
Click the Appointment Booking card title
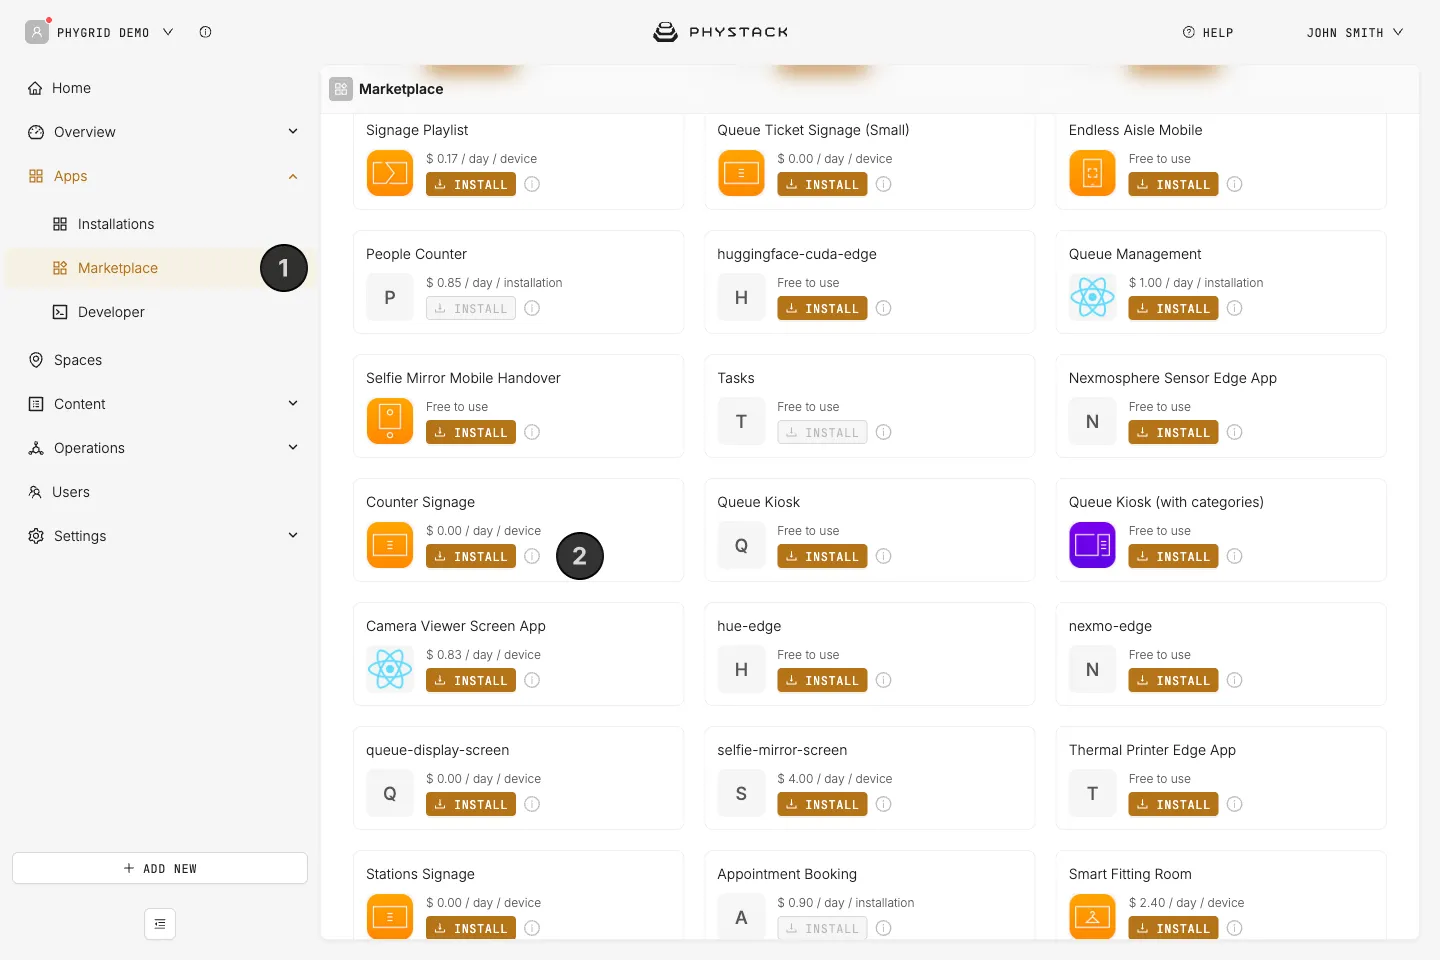(787, 874)
